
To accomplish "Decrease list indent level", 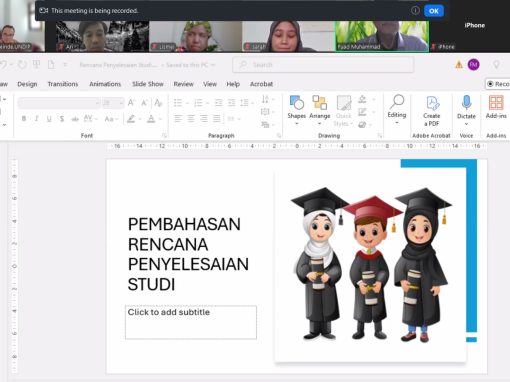I will pyautogui.click(x=218, y=103).
